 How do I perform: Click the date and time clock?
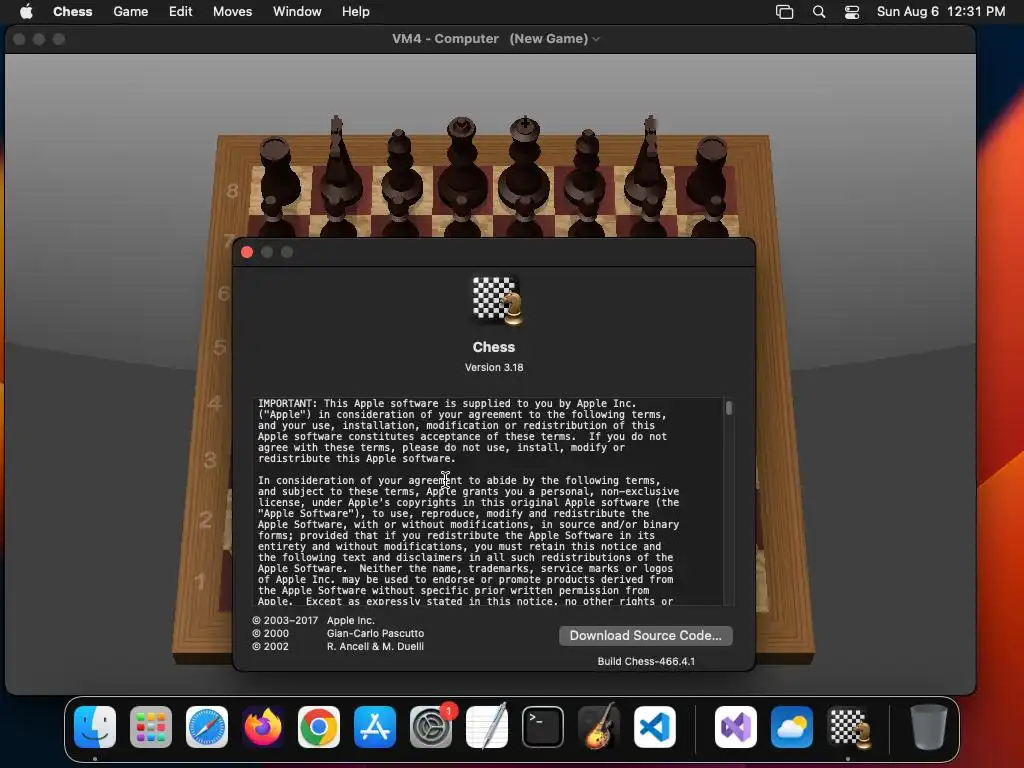click(940, 11)
